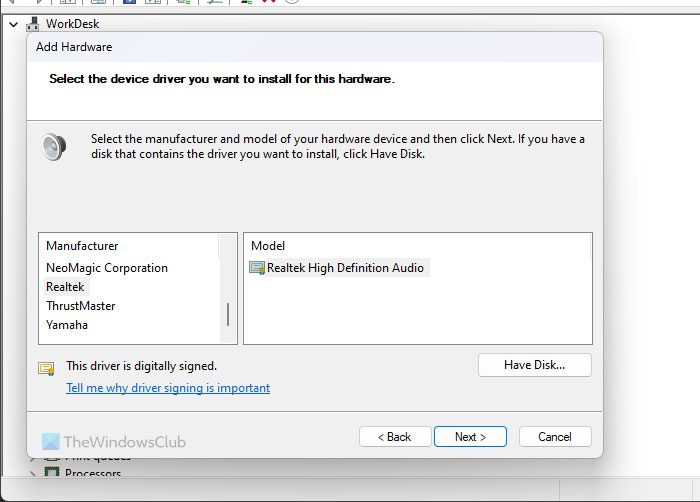Viewport: 700px width, 502px height.
Task: Proceed with the Next button
Action: [470, 437]
